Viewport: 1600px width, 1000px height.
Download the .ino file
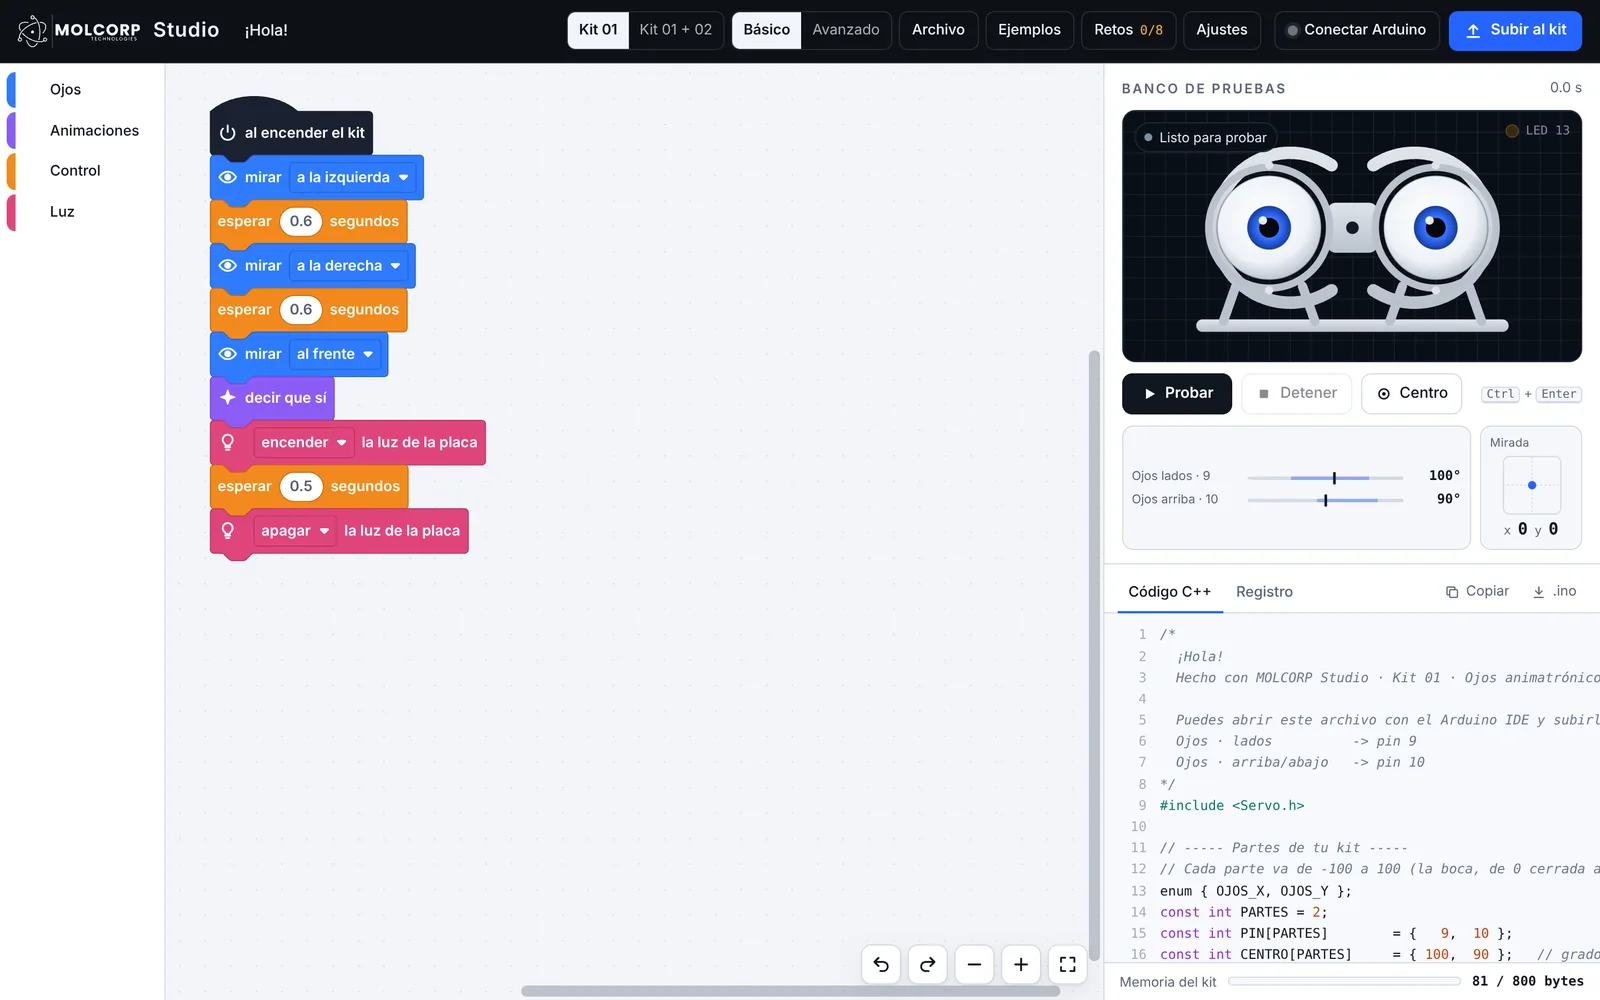[1555, 592]
